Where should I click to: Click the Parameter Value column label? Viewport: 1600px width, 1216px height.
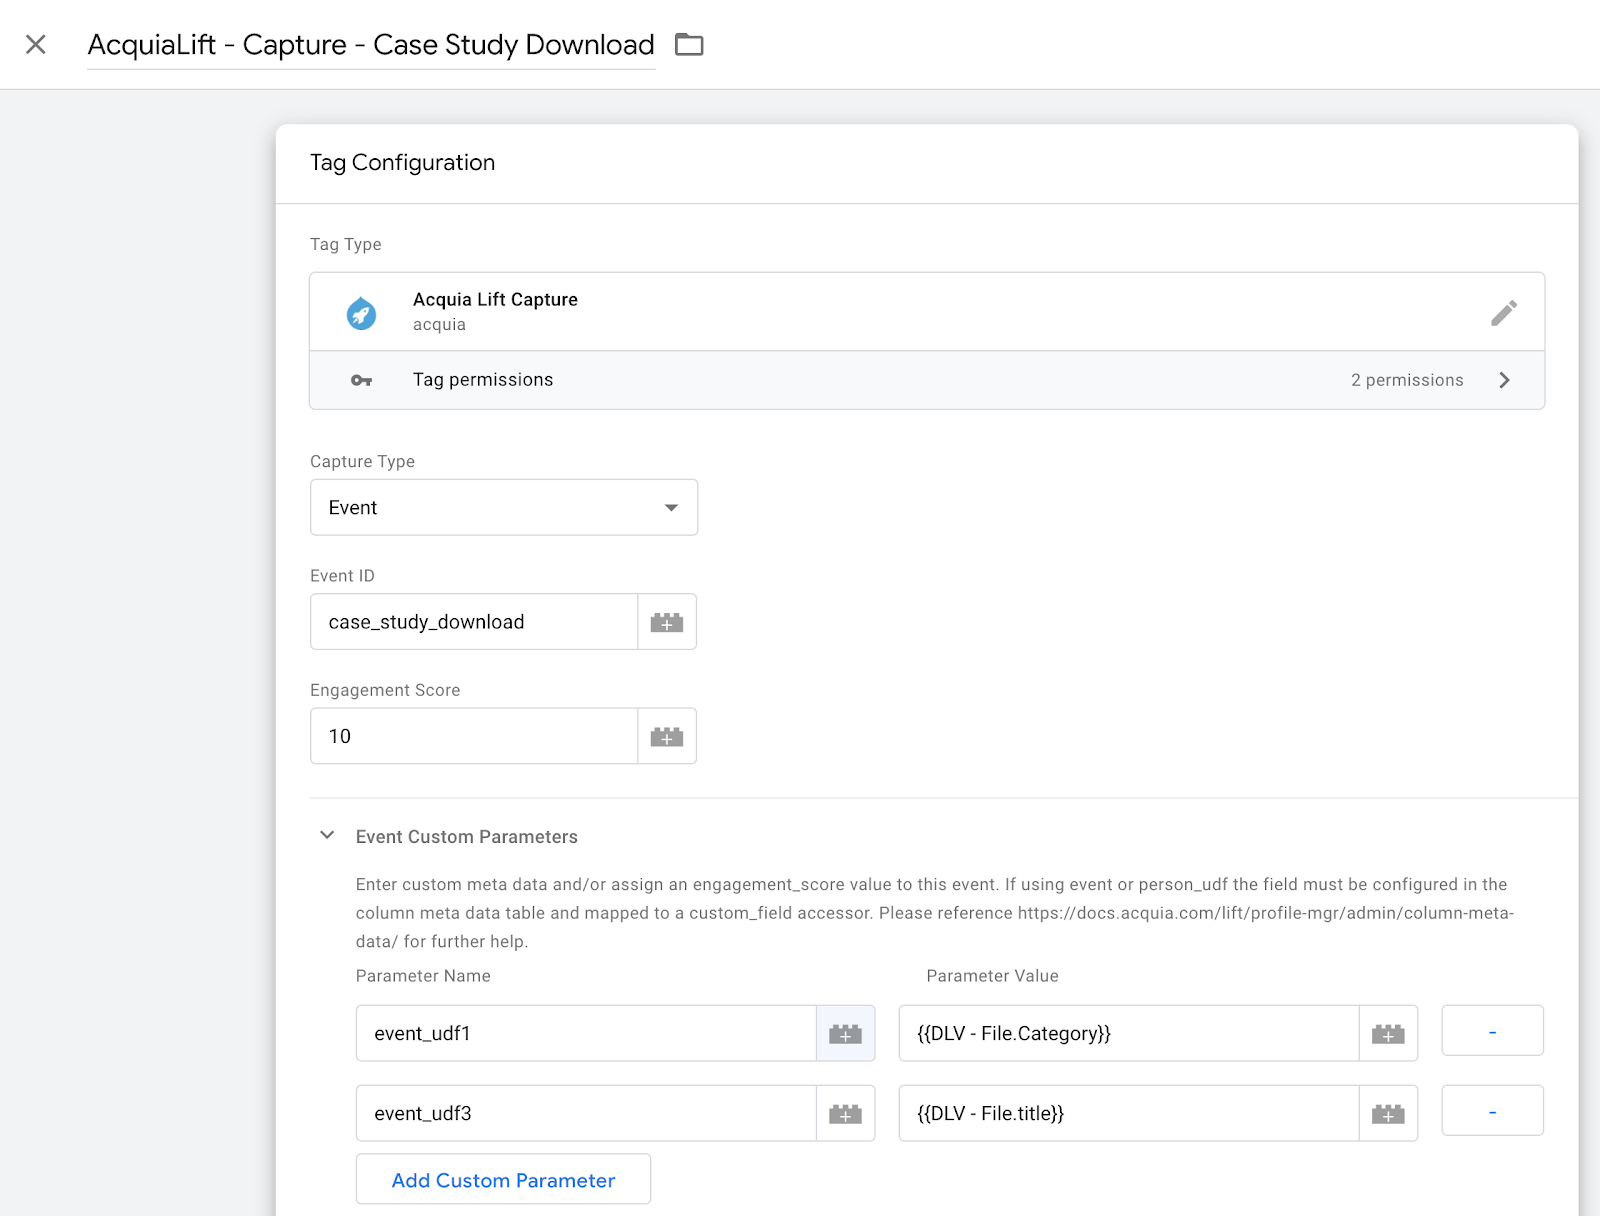[992, 976]
